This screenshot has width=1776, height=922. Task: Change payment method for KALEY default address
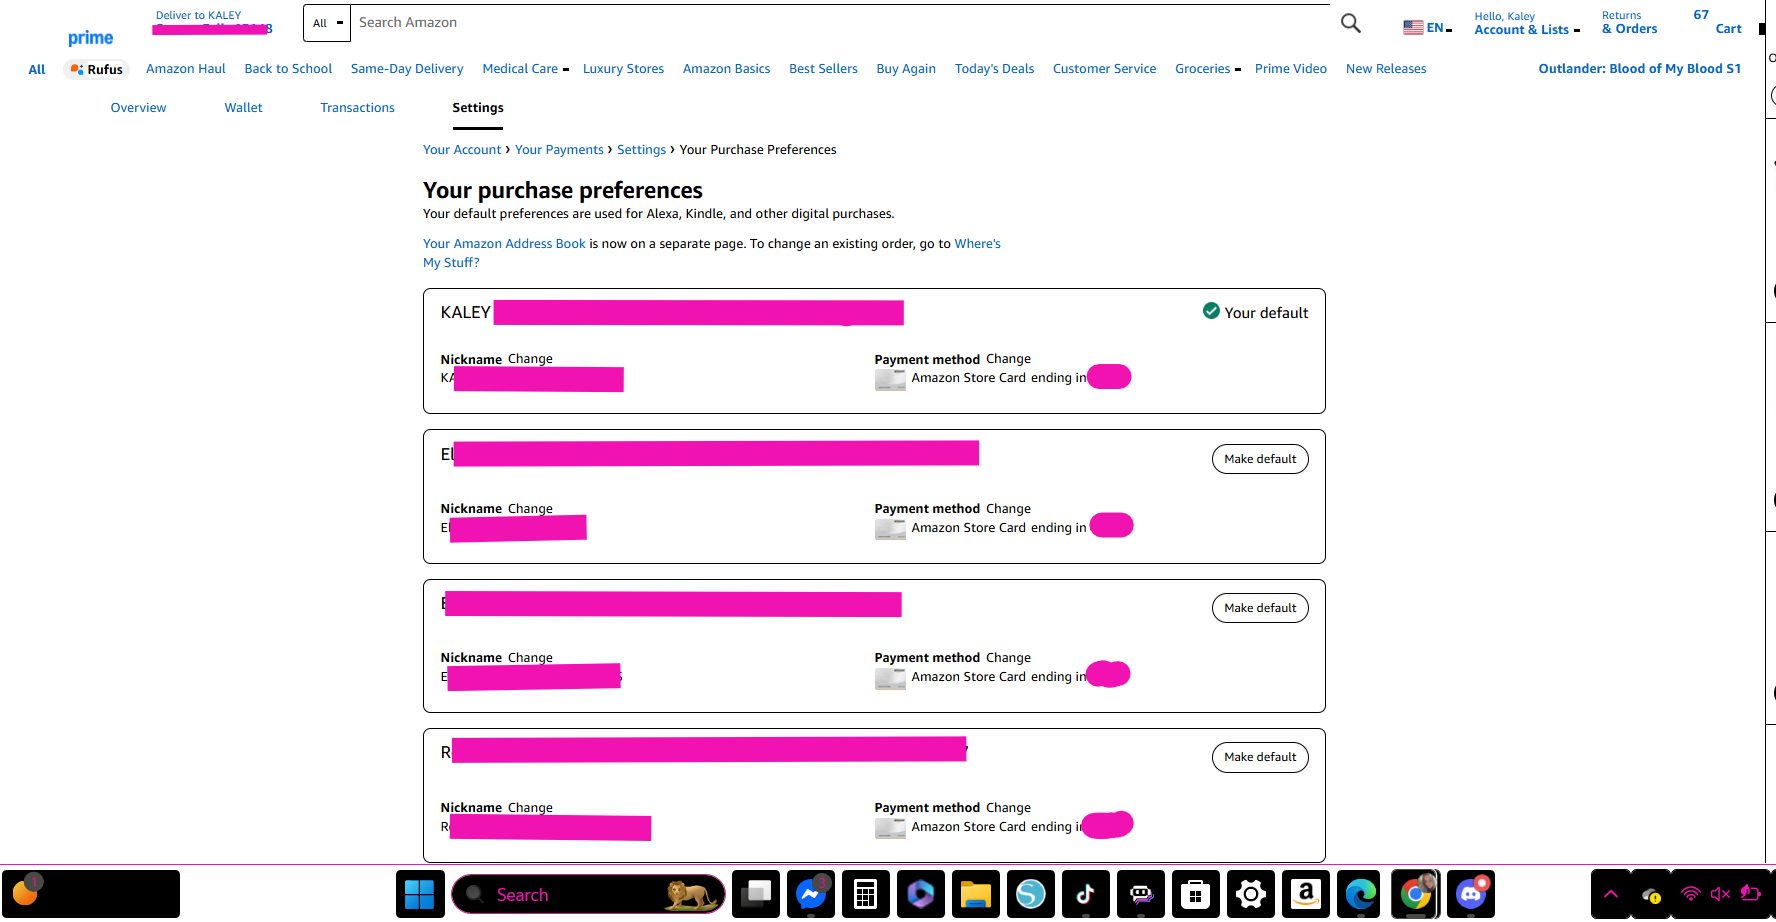point(1008,359)
